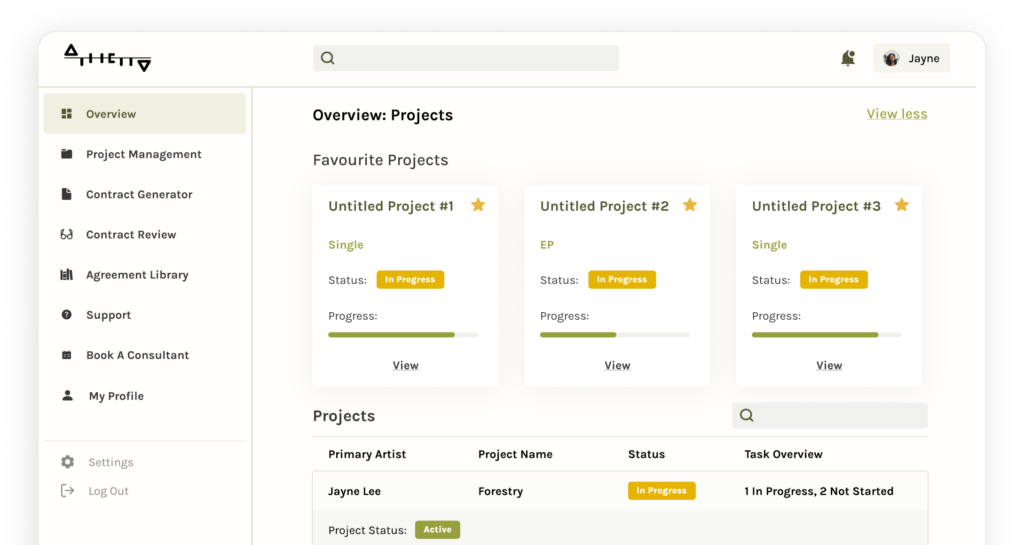
Task: Click the notification bell icon
Action: 848,58
